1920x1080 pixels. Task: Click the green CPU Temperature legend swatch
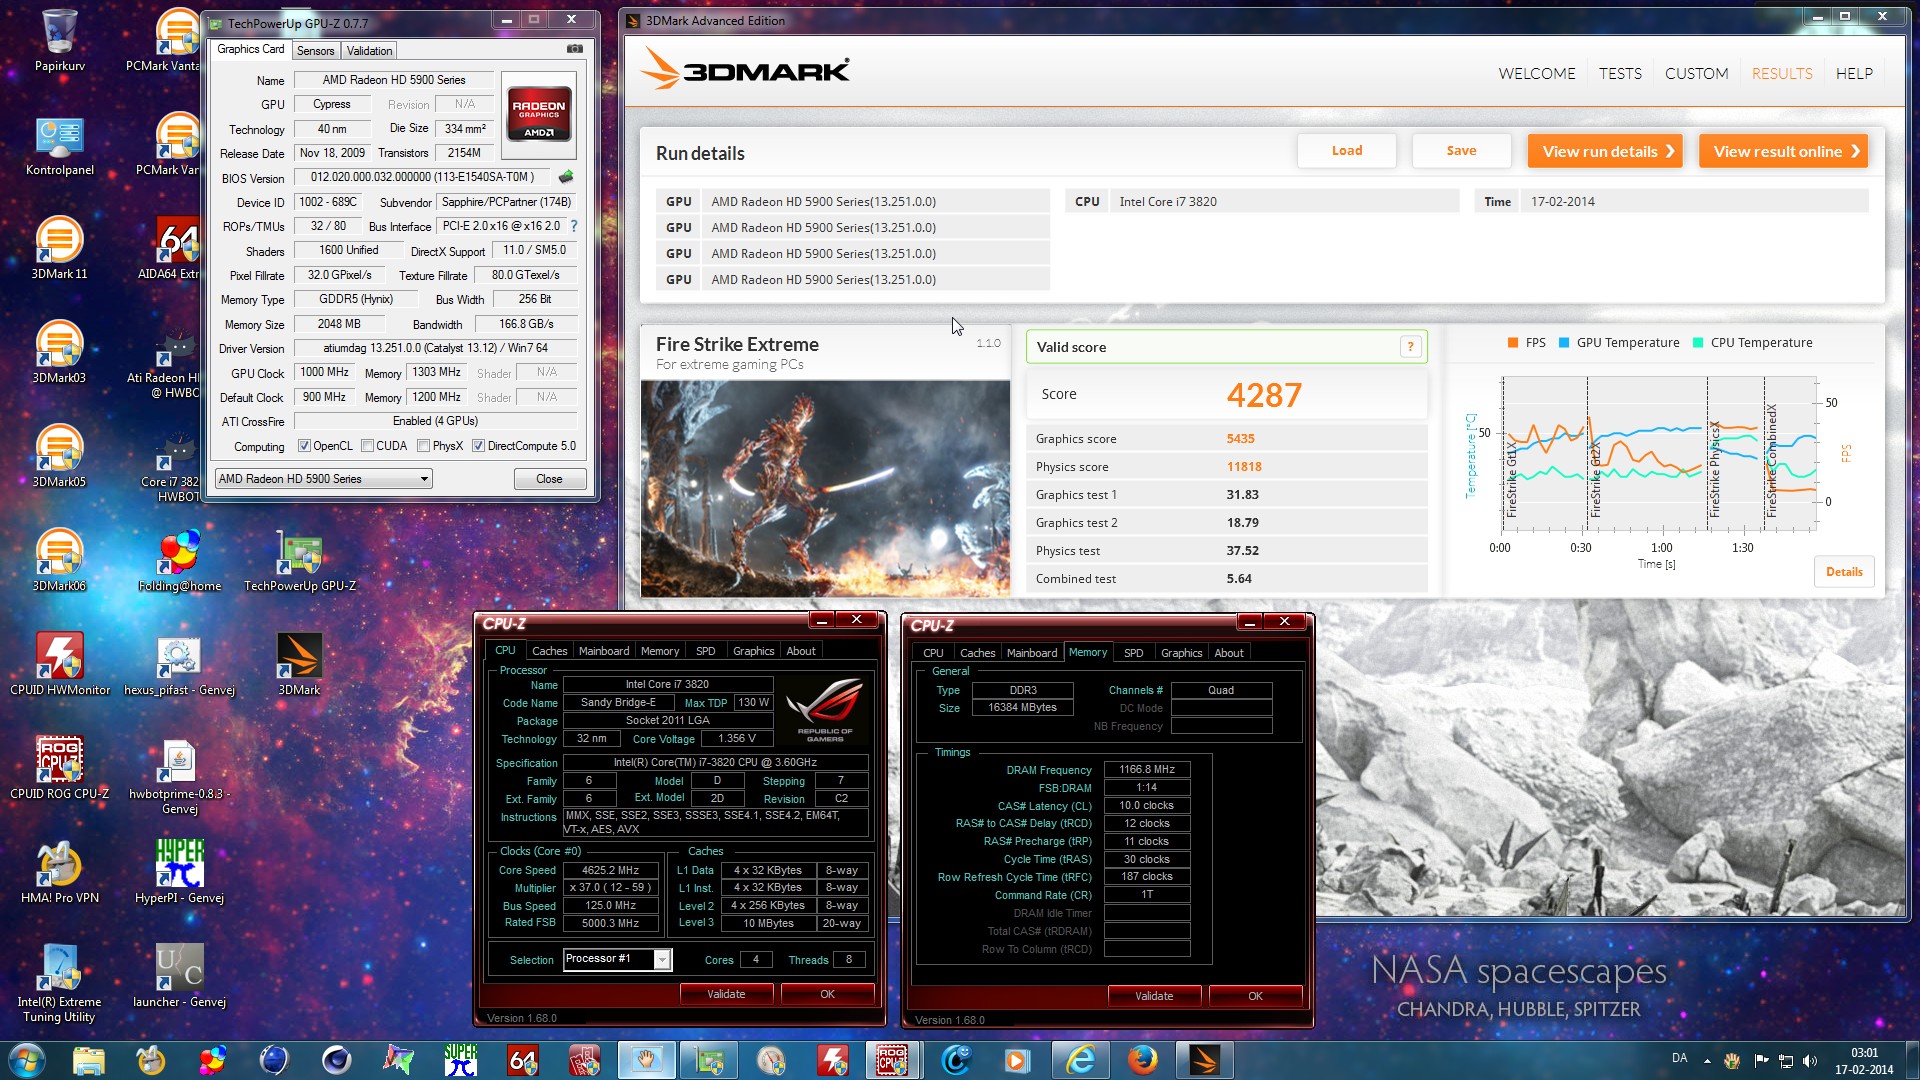(1698, 343)
